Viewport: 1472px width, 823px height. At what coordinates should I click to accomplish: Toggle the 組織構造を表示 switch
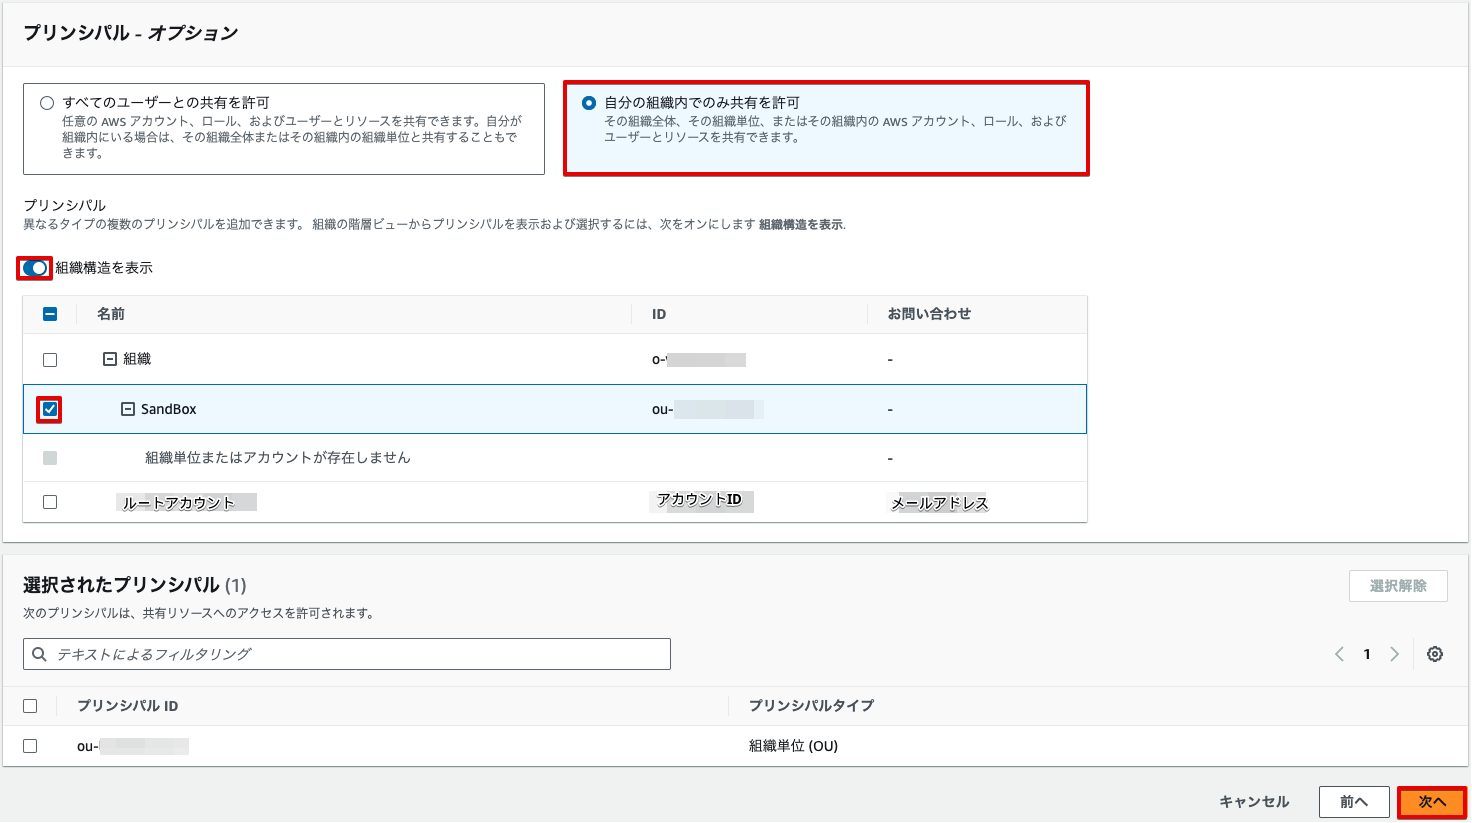pos(35,268)
